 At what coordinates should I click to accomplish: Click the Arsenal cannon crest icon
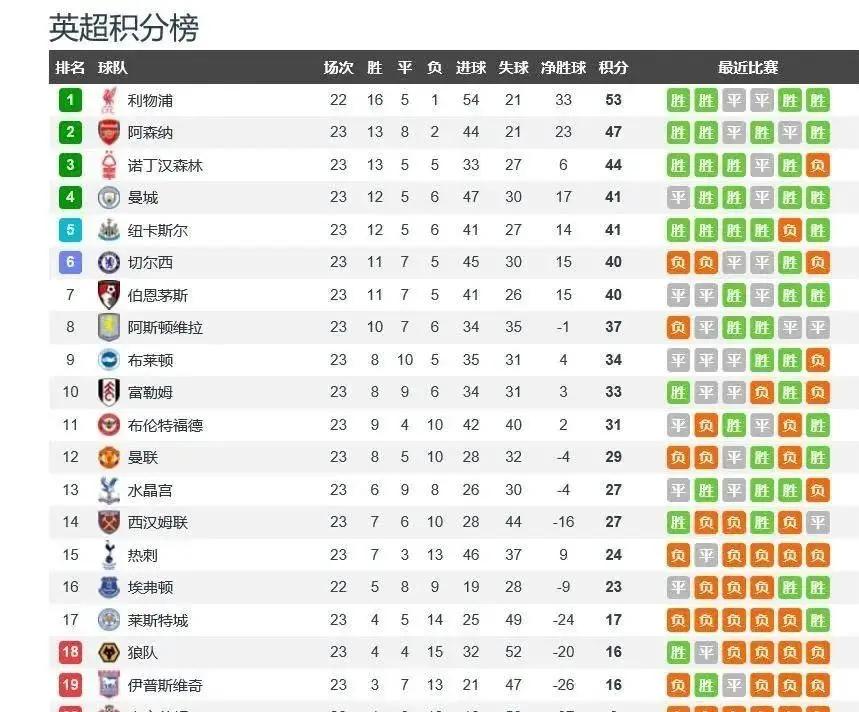pyautogui.click(x=108, y=132)
